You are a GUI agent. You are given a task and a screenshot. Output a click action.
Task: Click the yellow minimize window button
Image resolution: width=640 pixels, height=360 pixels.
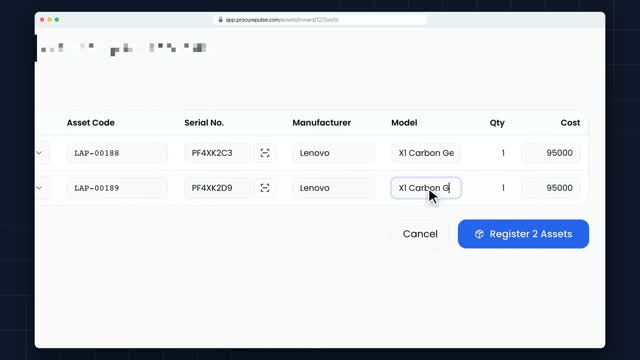coord(49,20)
